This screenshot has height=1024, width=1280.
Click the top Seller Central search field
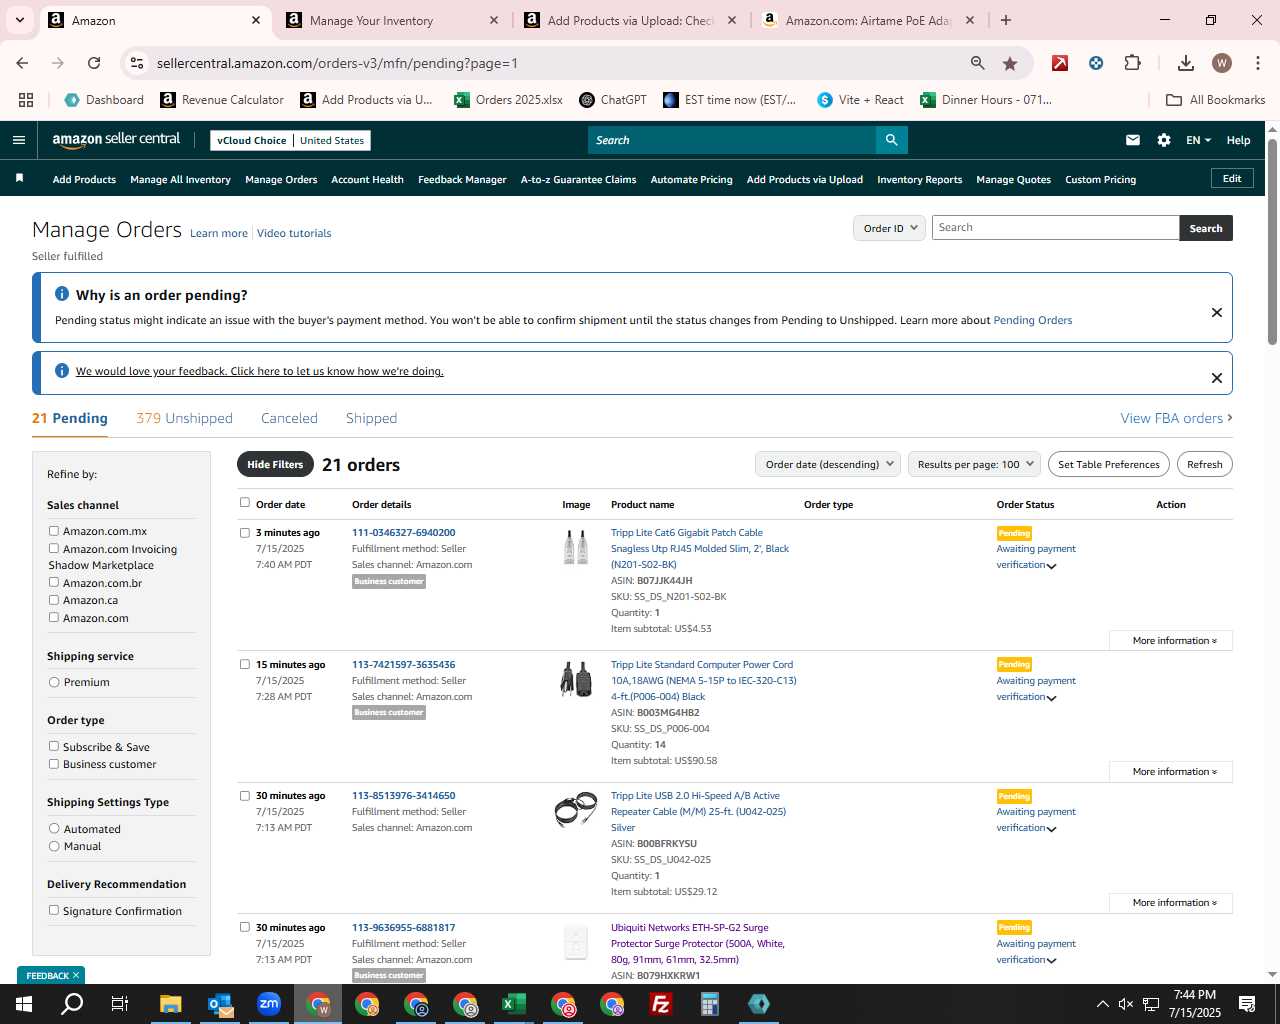(x=731, y=140)
